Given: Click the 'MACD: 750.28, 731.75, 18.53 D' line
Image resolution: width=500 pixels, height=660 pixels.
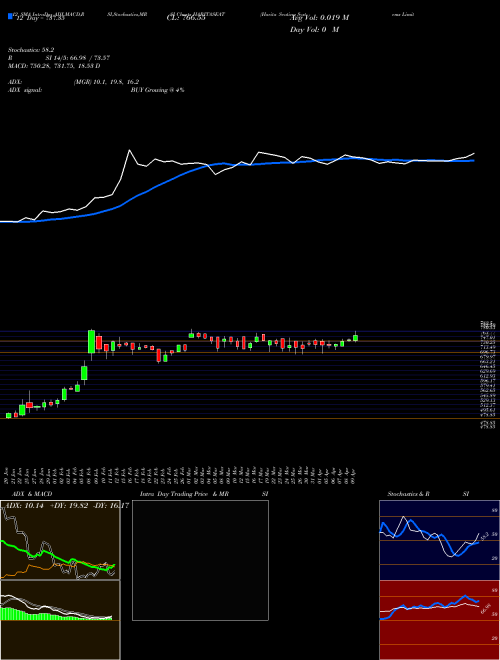Looking at the screenshot, I should (54, 66).
